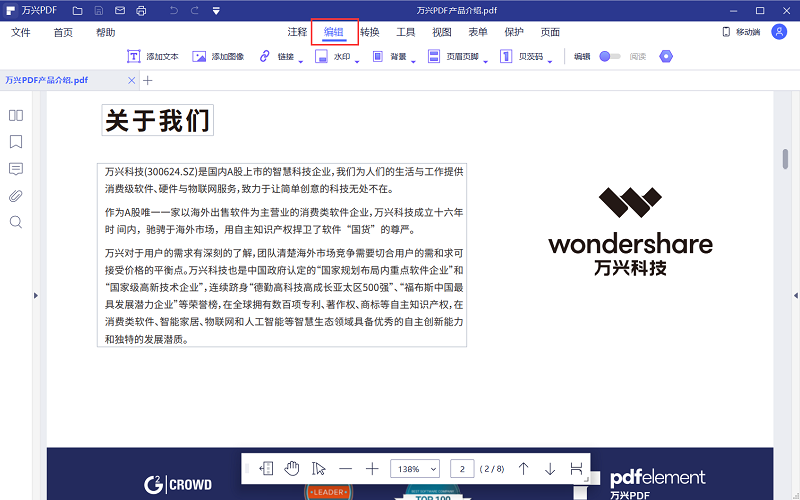The image size is (800, 500).
Task: Click the 水印 watermark tool
Action: [333, 56]
